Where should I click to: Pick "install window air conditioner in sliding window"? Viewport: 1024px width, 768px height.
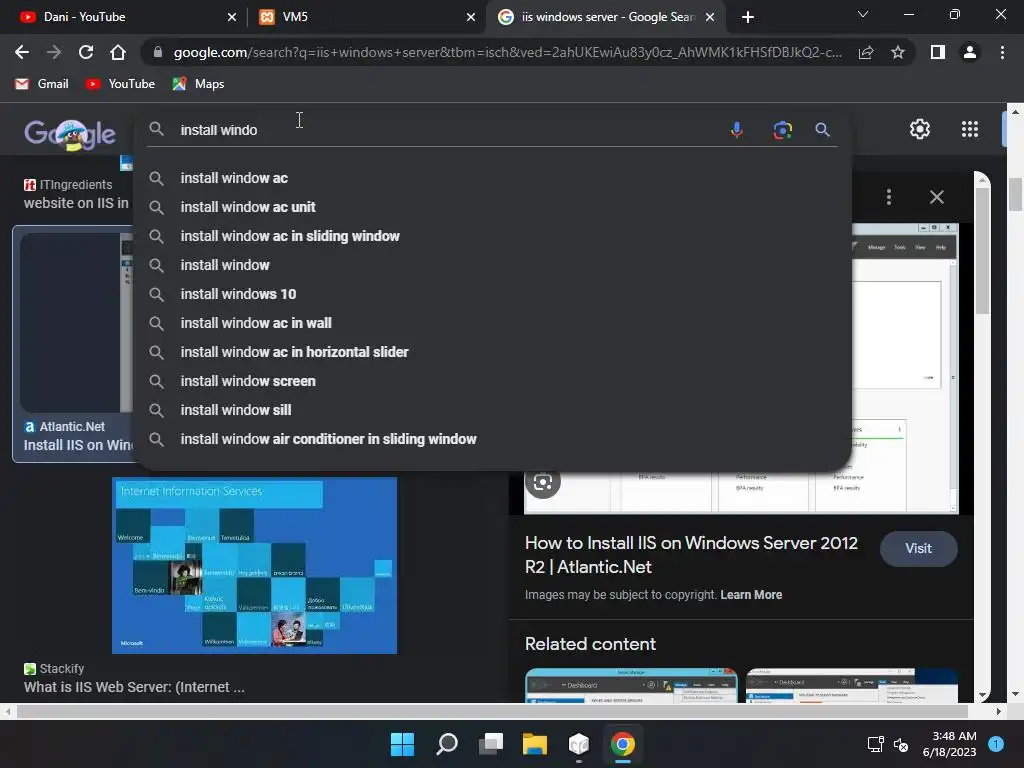pyautogui.click(x=492, y=440)
